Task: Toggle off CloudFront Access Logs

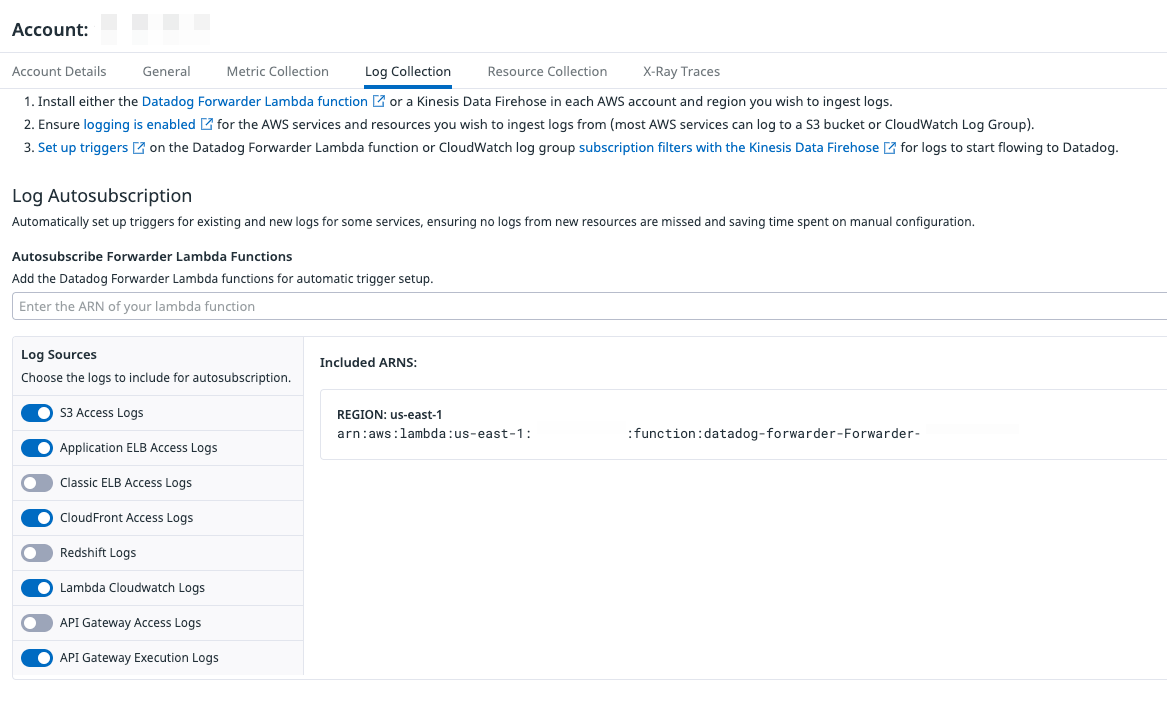Action: 36,518
